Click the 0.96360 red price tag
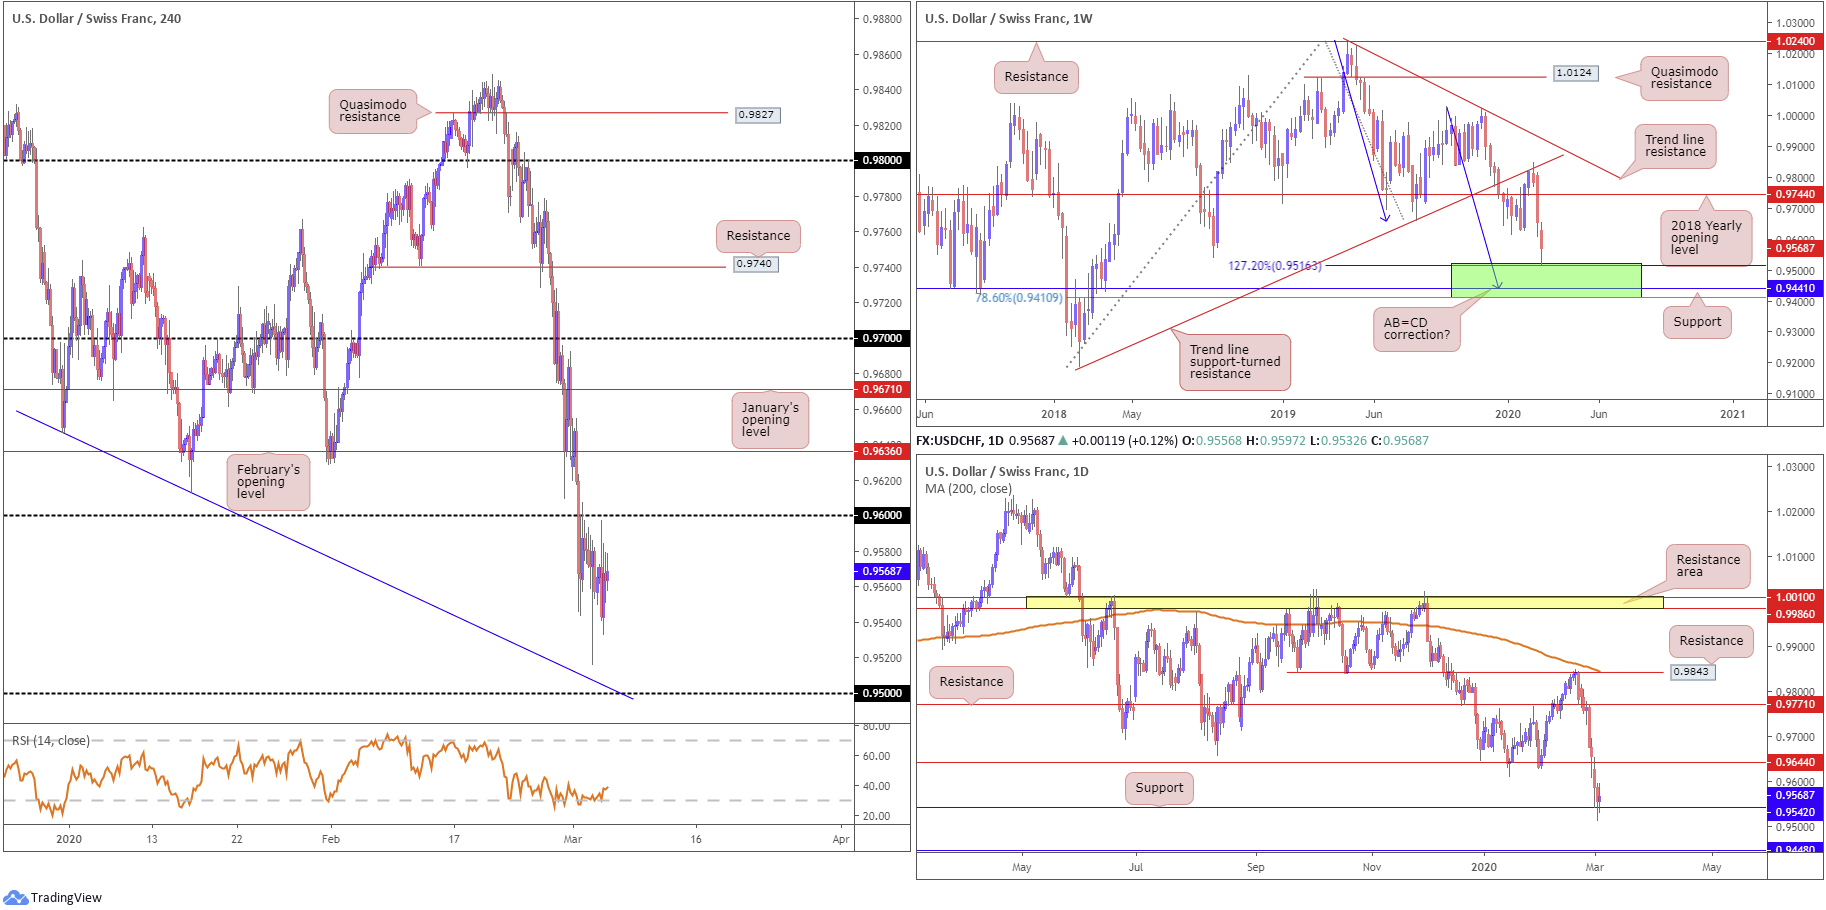 coord(882,451)
